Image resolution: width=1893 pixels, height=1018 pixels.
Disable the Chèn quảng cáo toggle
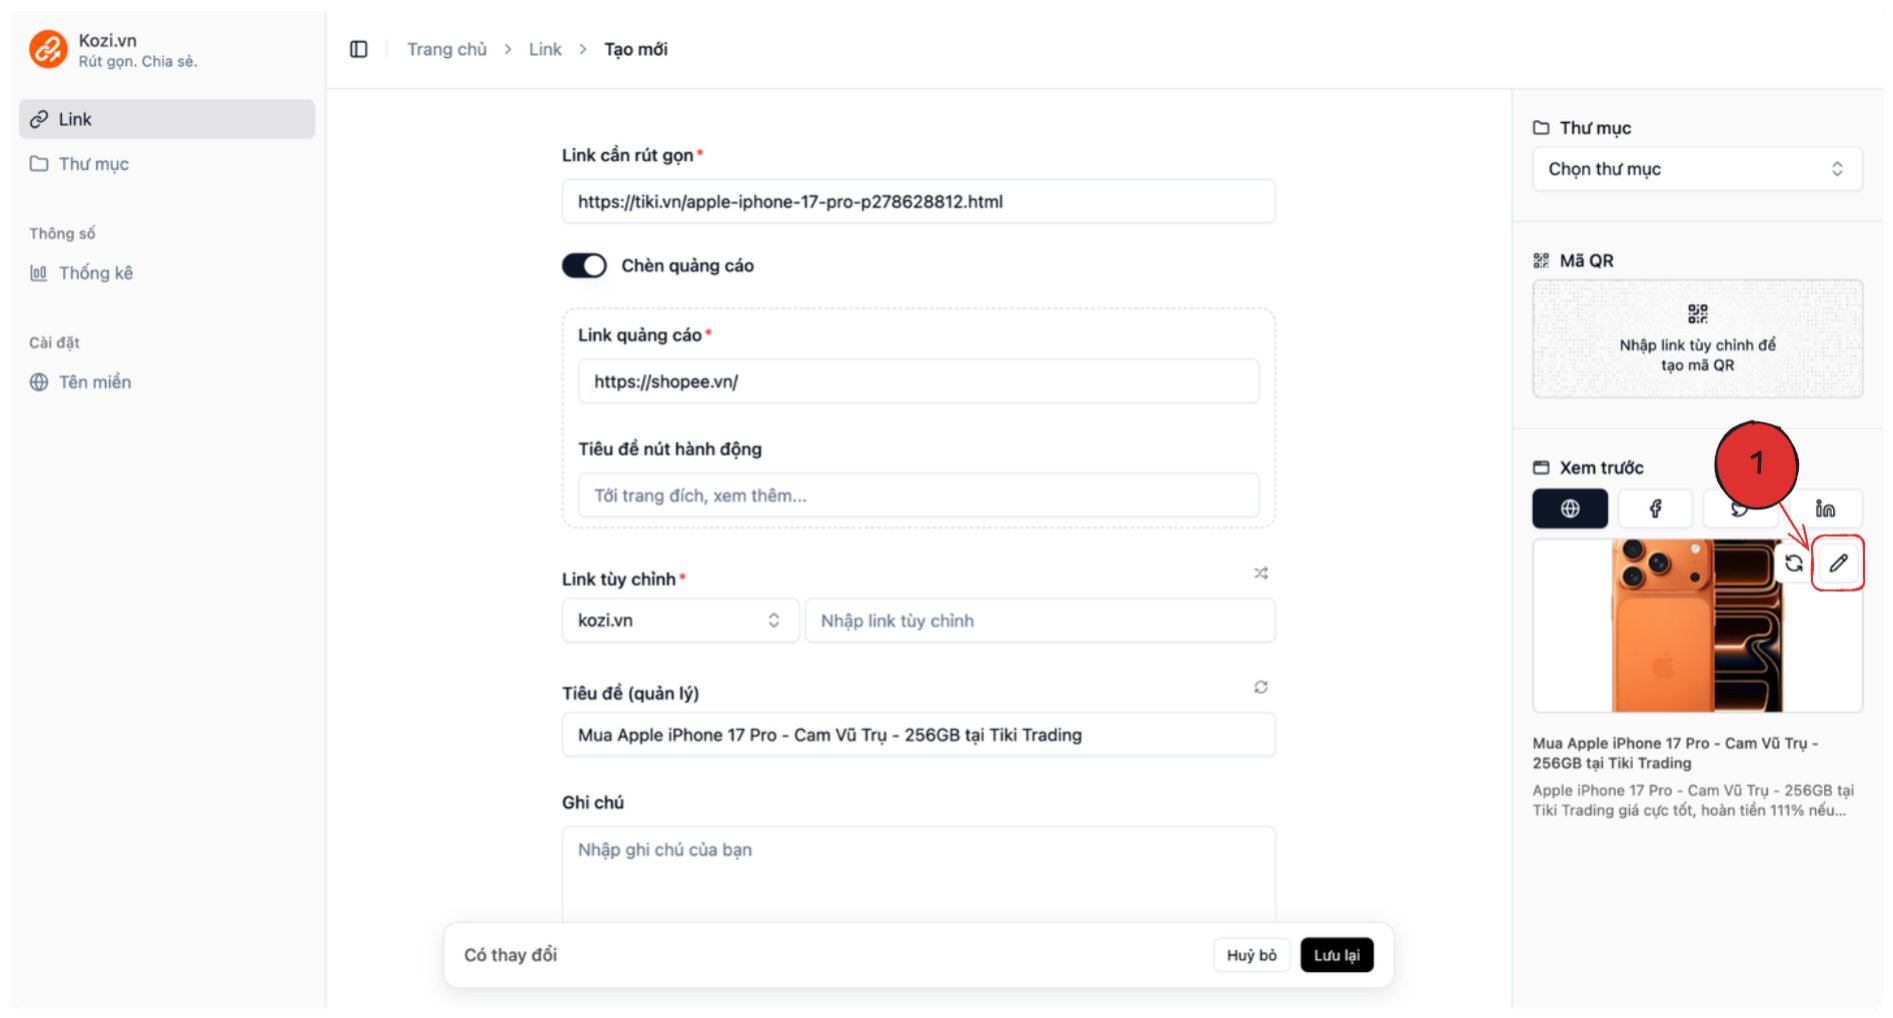[584, 265]
